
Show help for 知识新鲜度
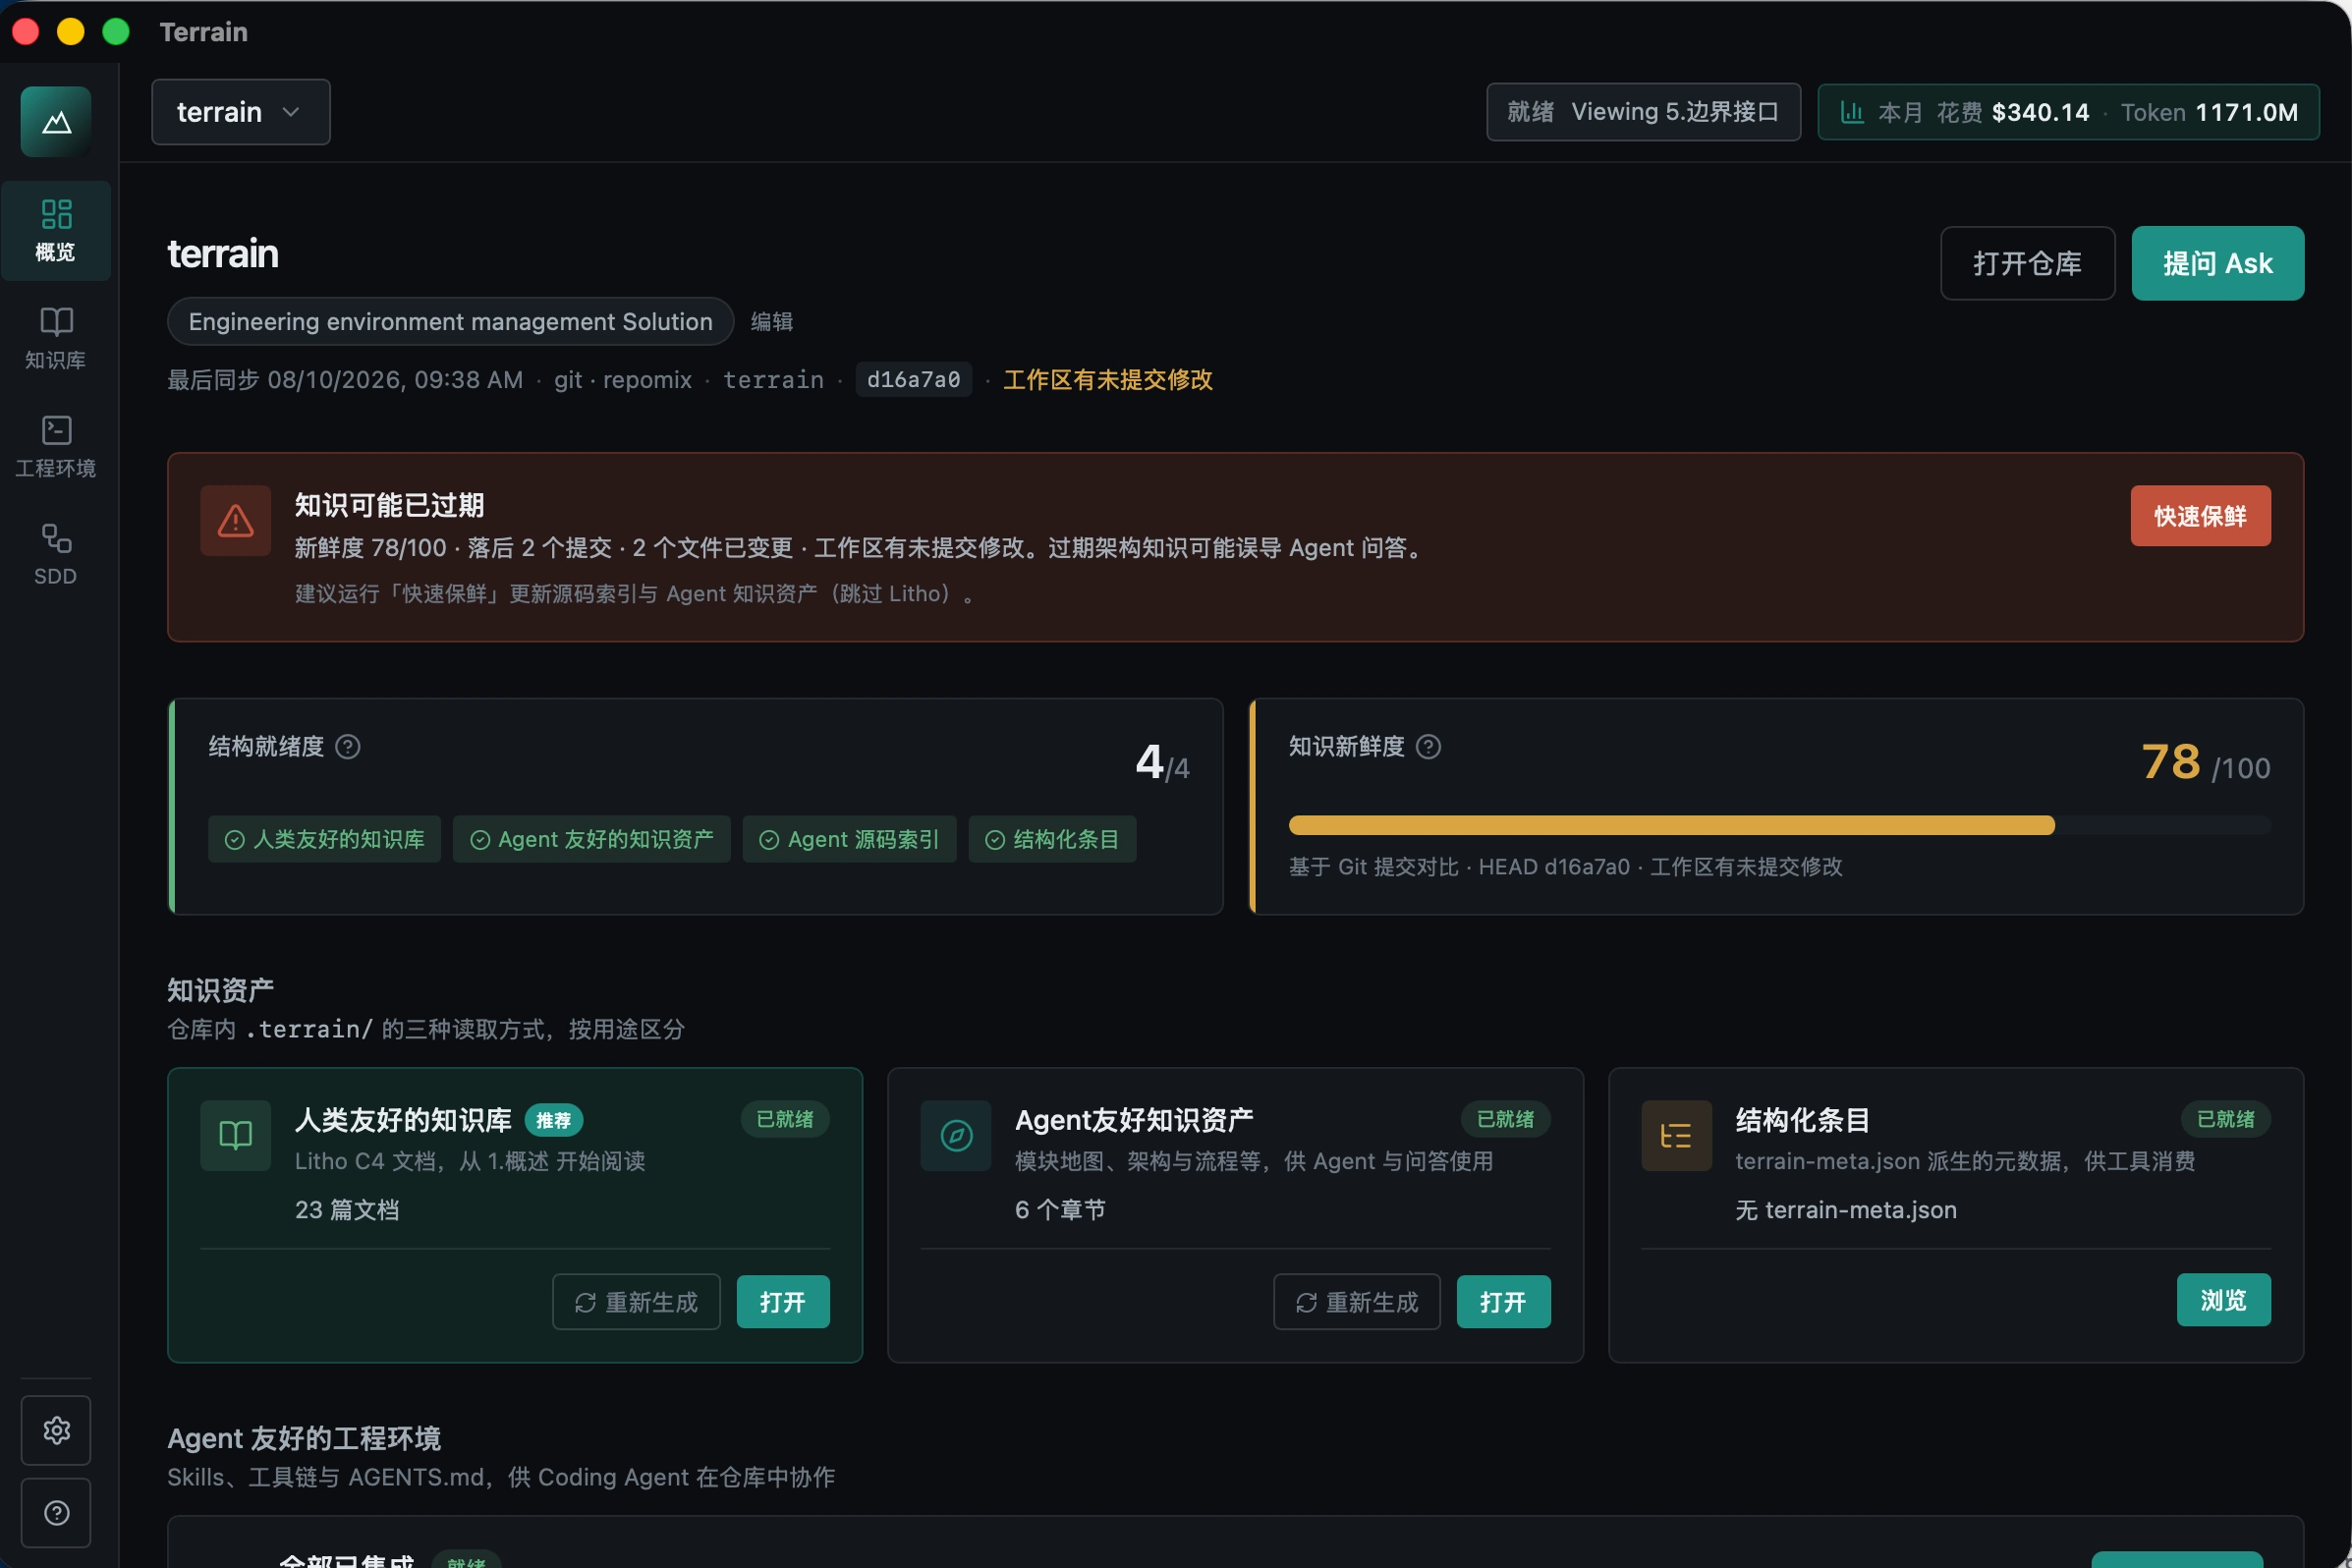(1428, 747)
